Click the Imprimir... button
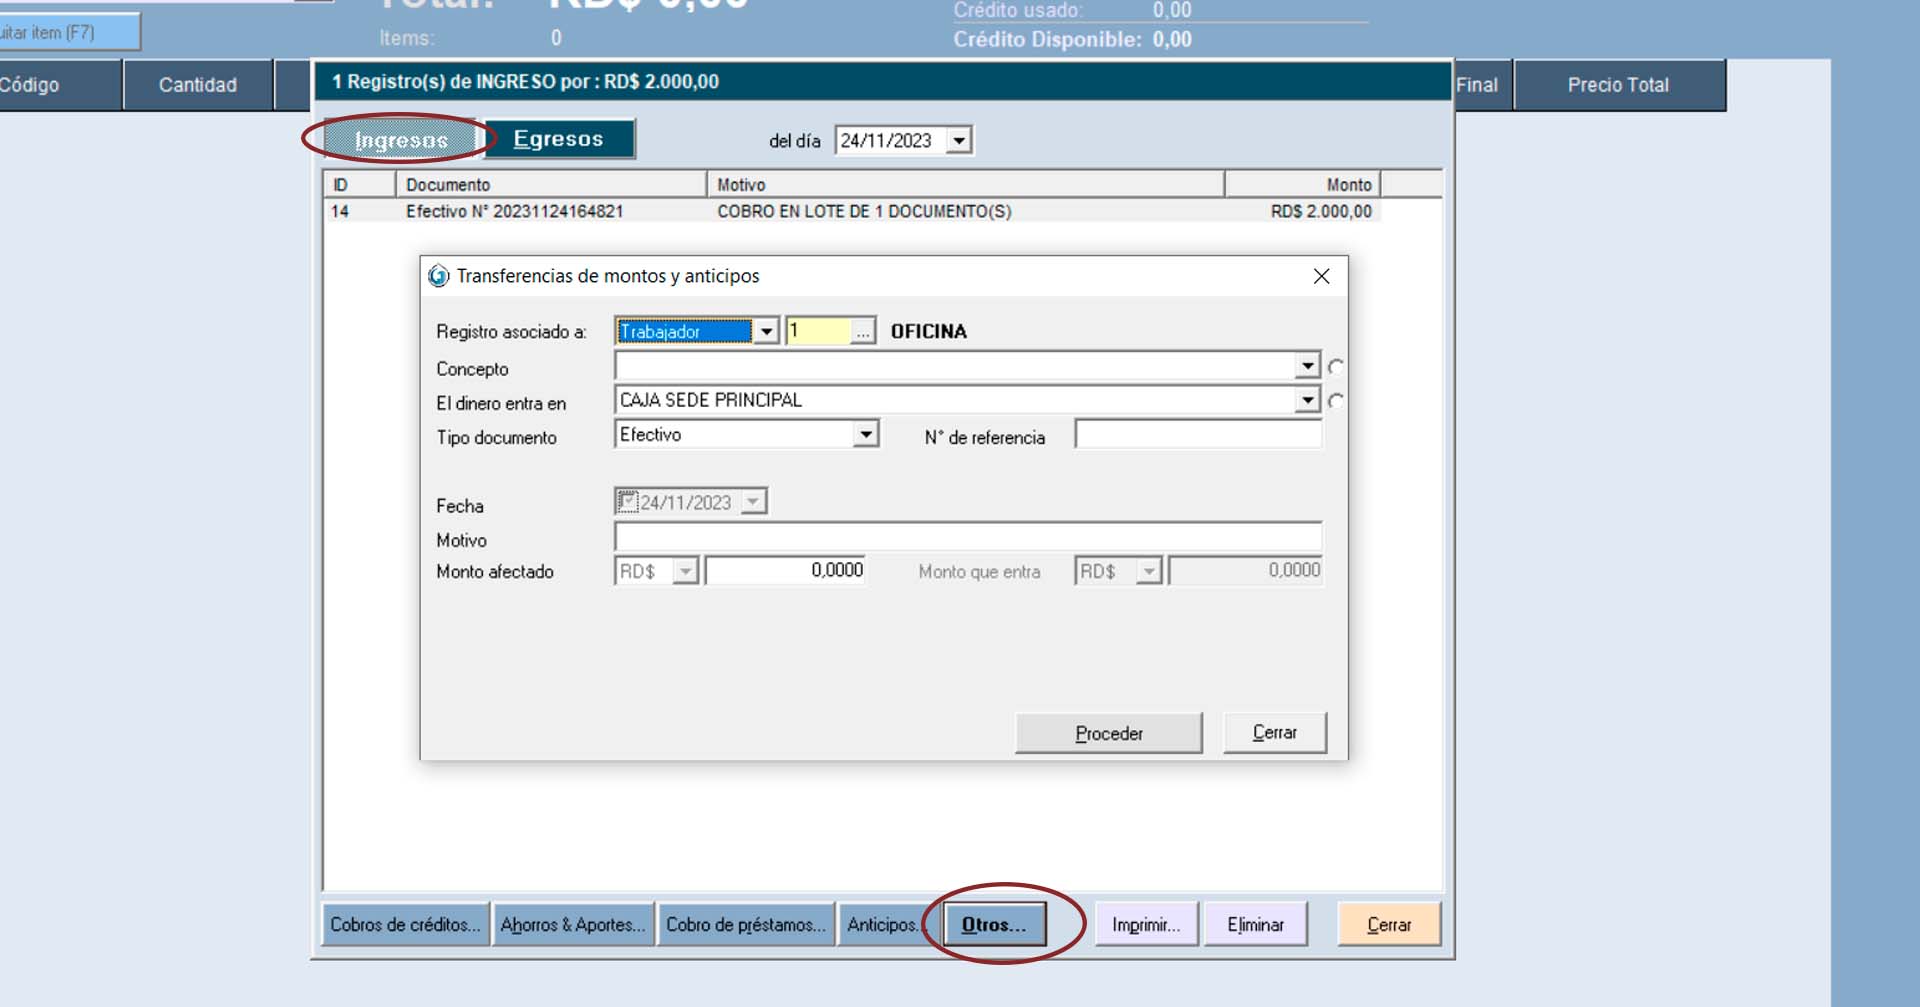 click(1146, 924)
